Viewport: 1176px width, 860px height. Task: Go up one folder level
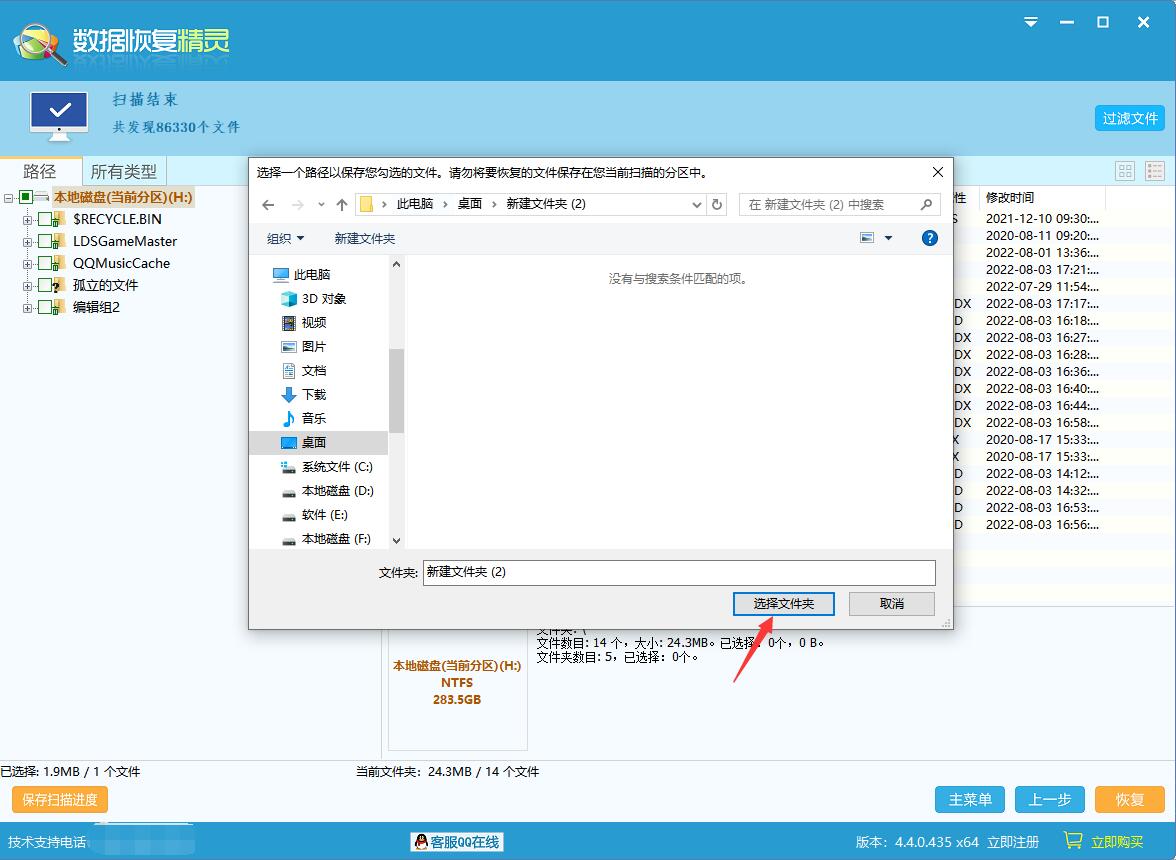342,205
